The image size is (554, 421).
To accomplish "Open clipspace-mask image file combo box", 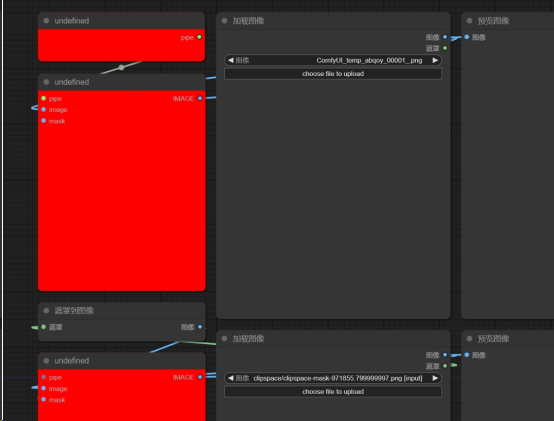I will 333,378.
